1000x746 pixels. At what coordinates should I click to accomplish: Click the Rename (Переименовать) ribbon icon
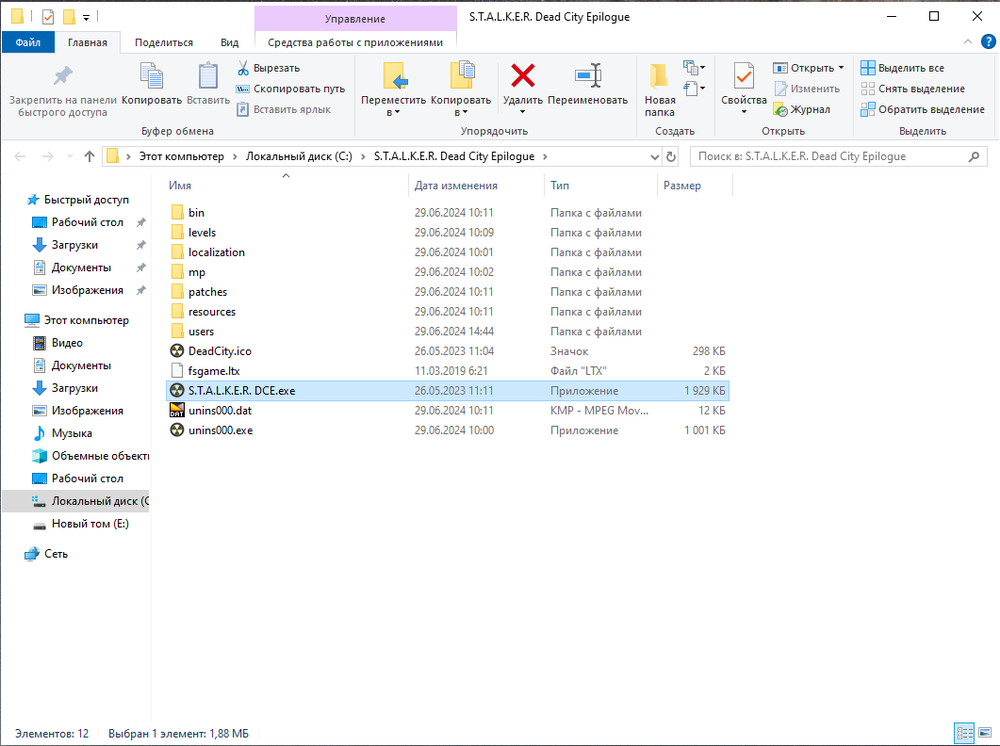click(x=587, y=76)
